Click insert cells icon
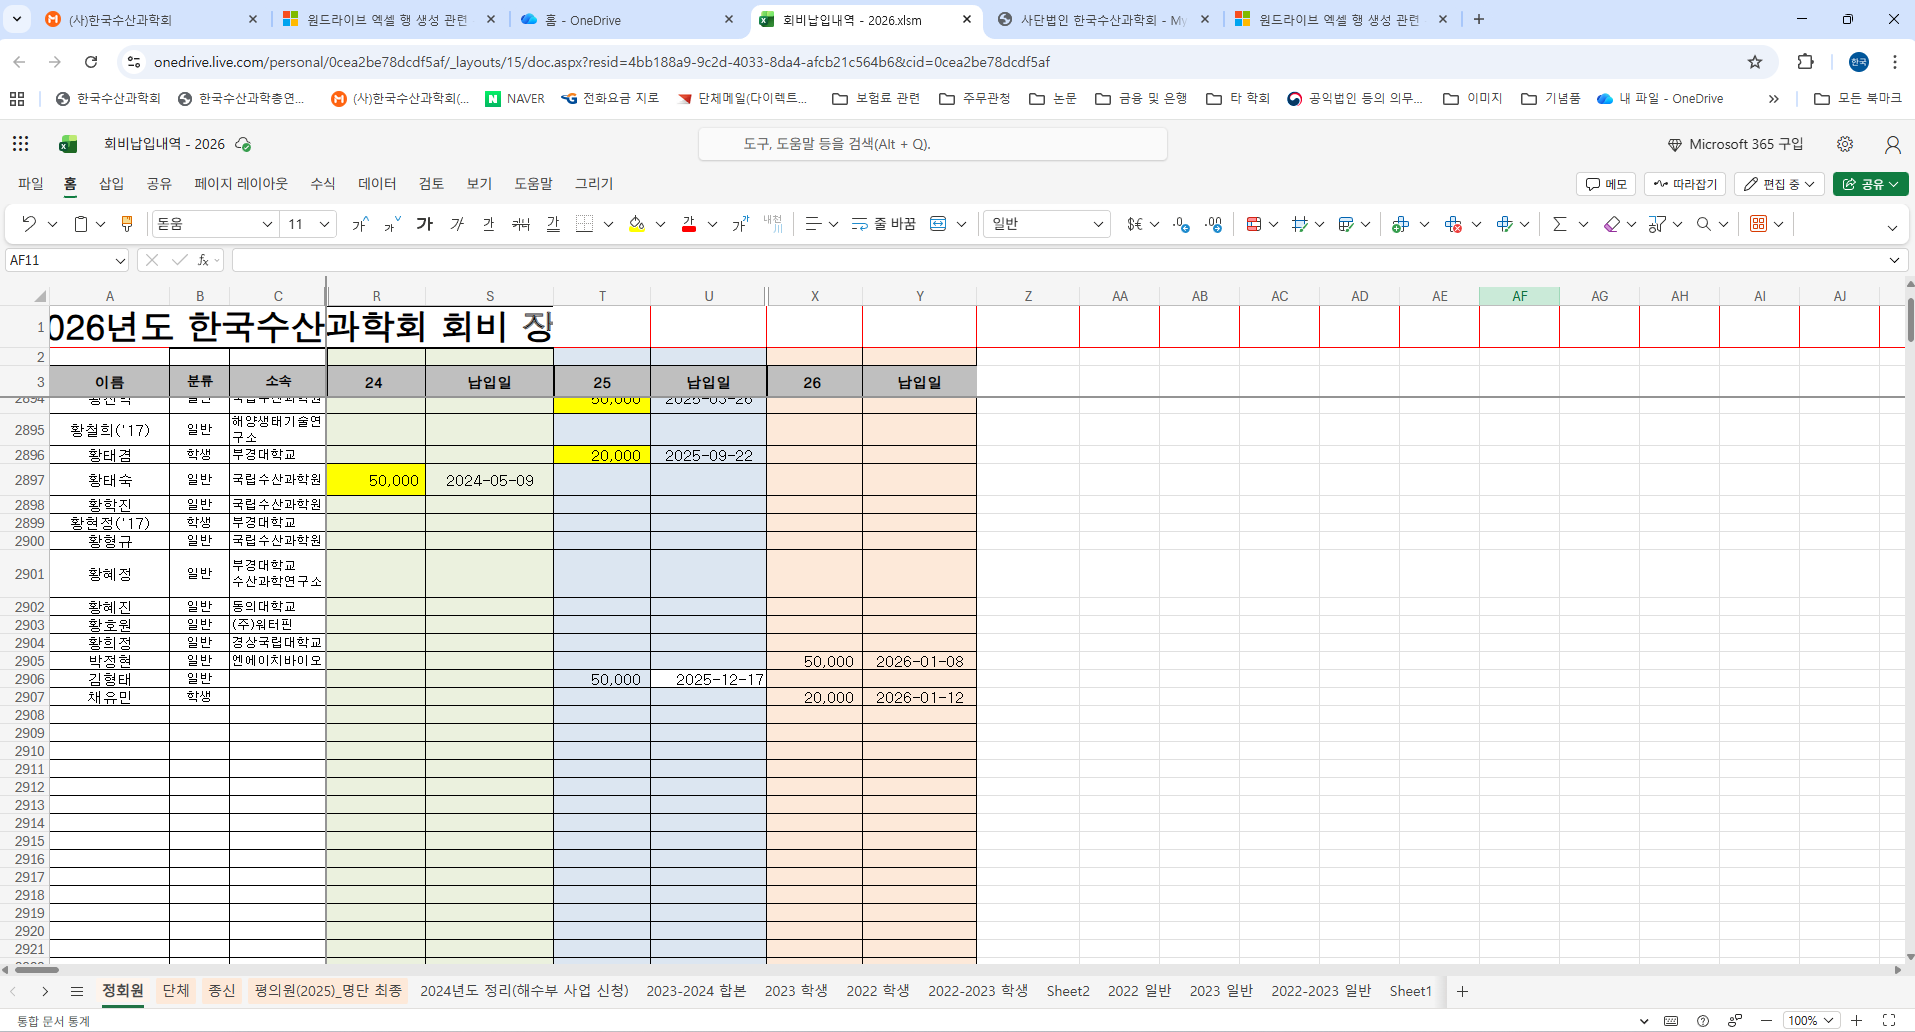The width and height of the screenshot is (1915, 1032). click(1401, 224)
